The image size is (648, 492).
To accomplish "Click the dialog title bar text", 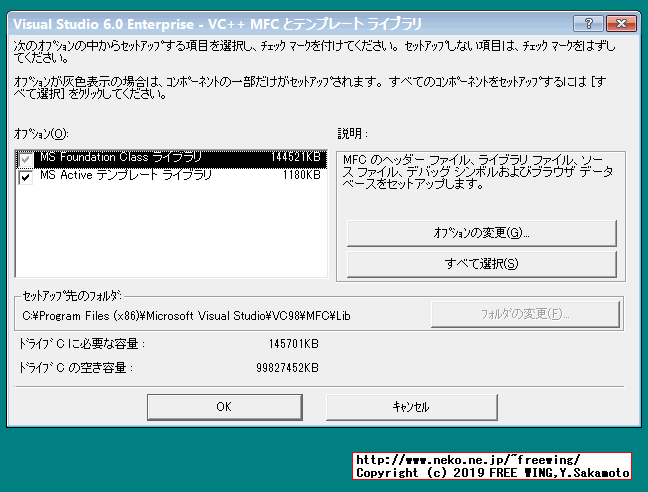I will pyautogui.click(x=217, y=24).
